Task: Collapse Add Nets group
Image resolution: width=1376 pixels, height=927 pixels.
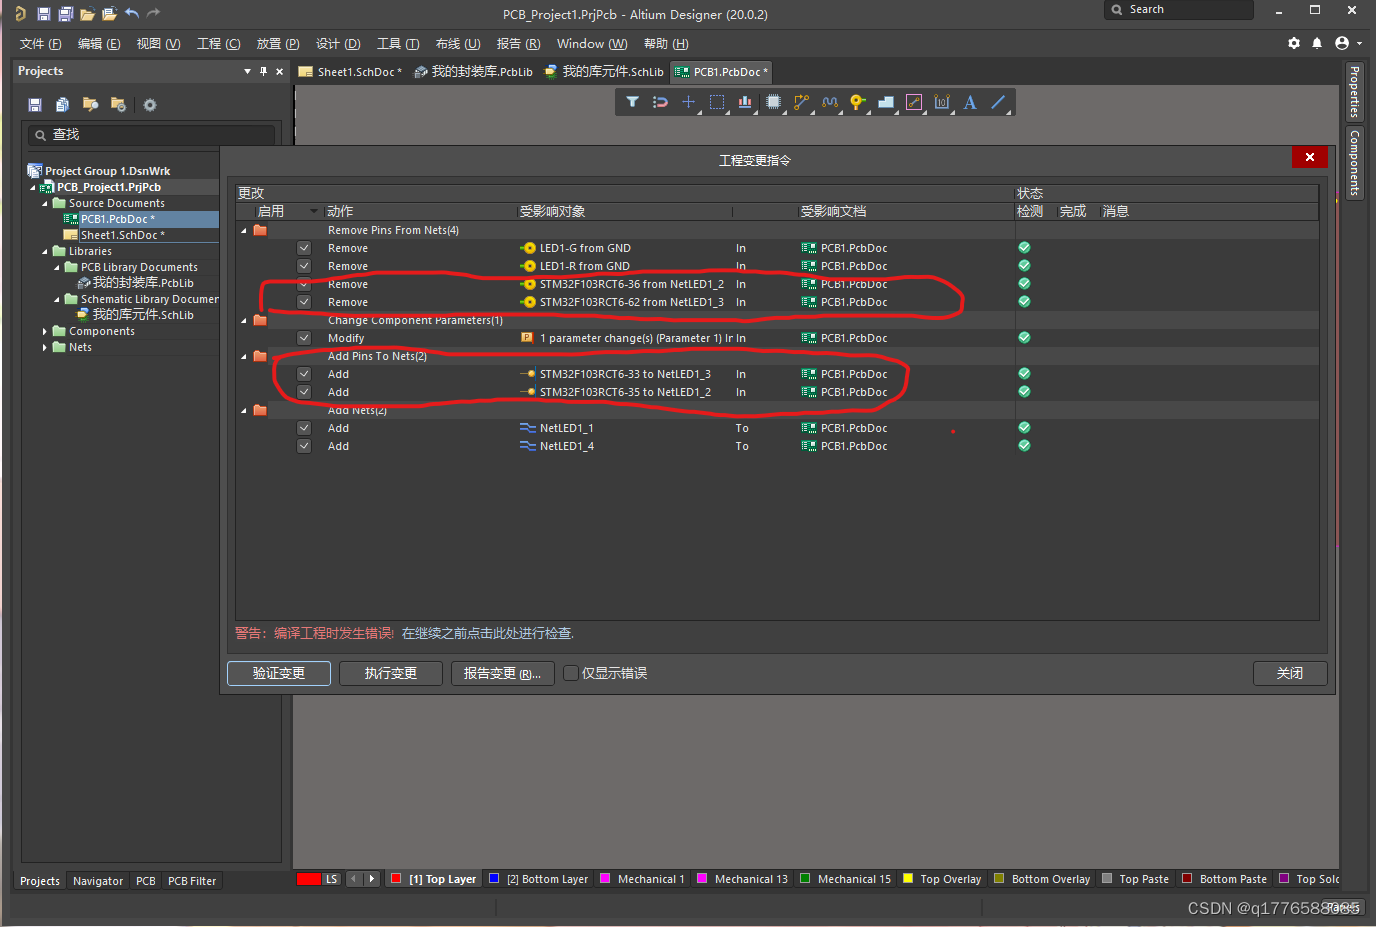Action: (244, 411)
